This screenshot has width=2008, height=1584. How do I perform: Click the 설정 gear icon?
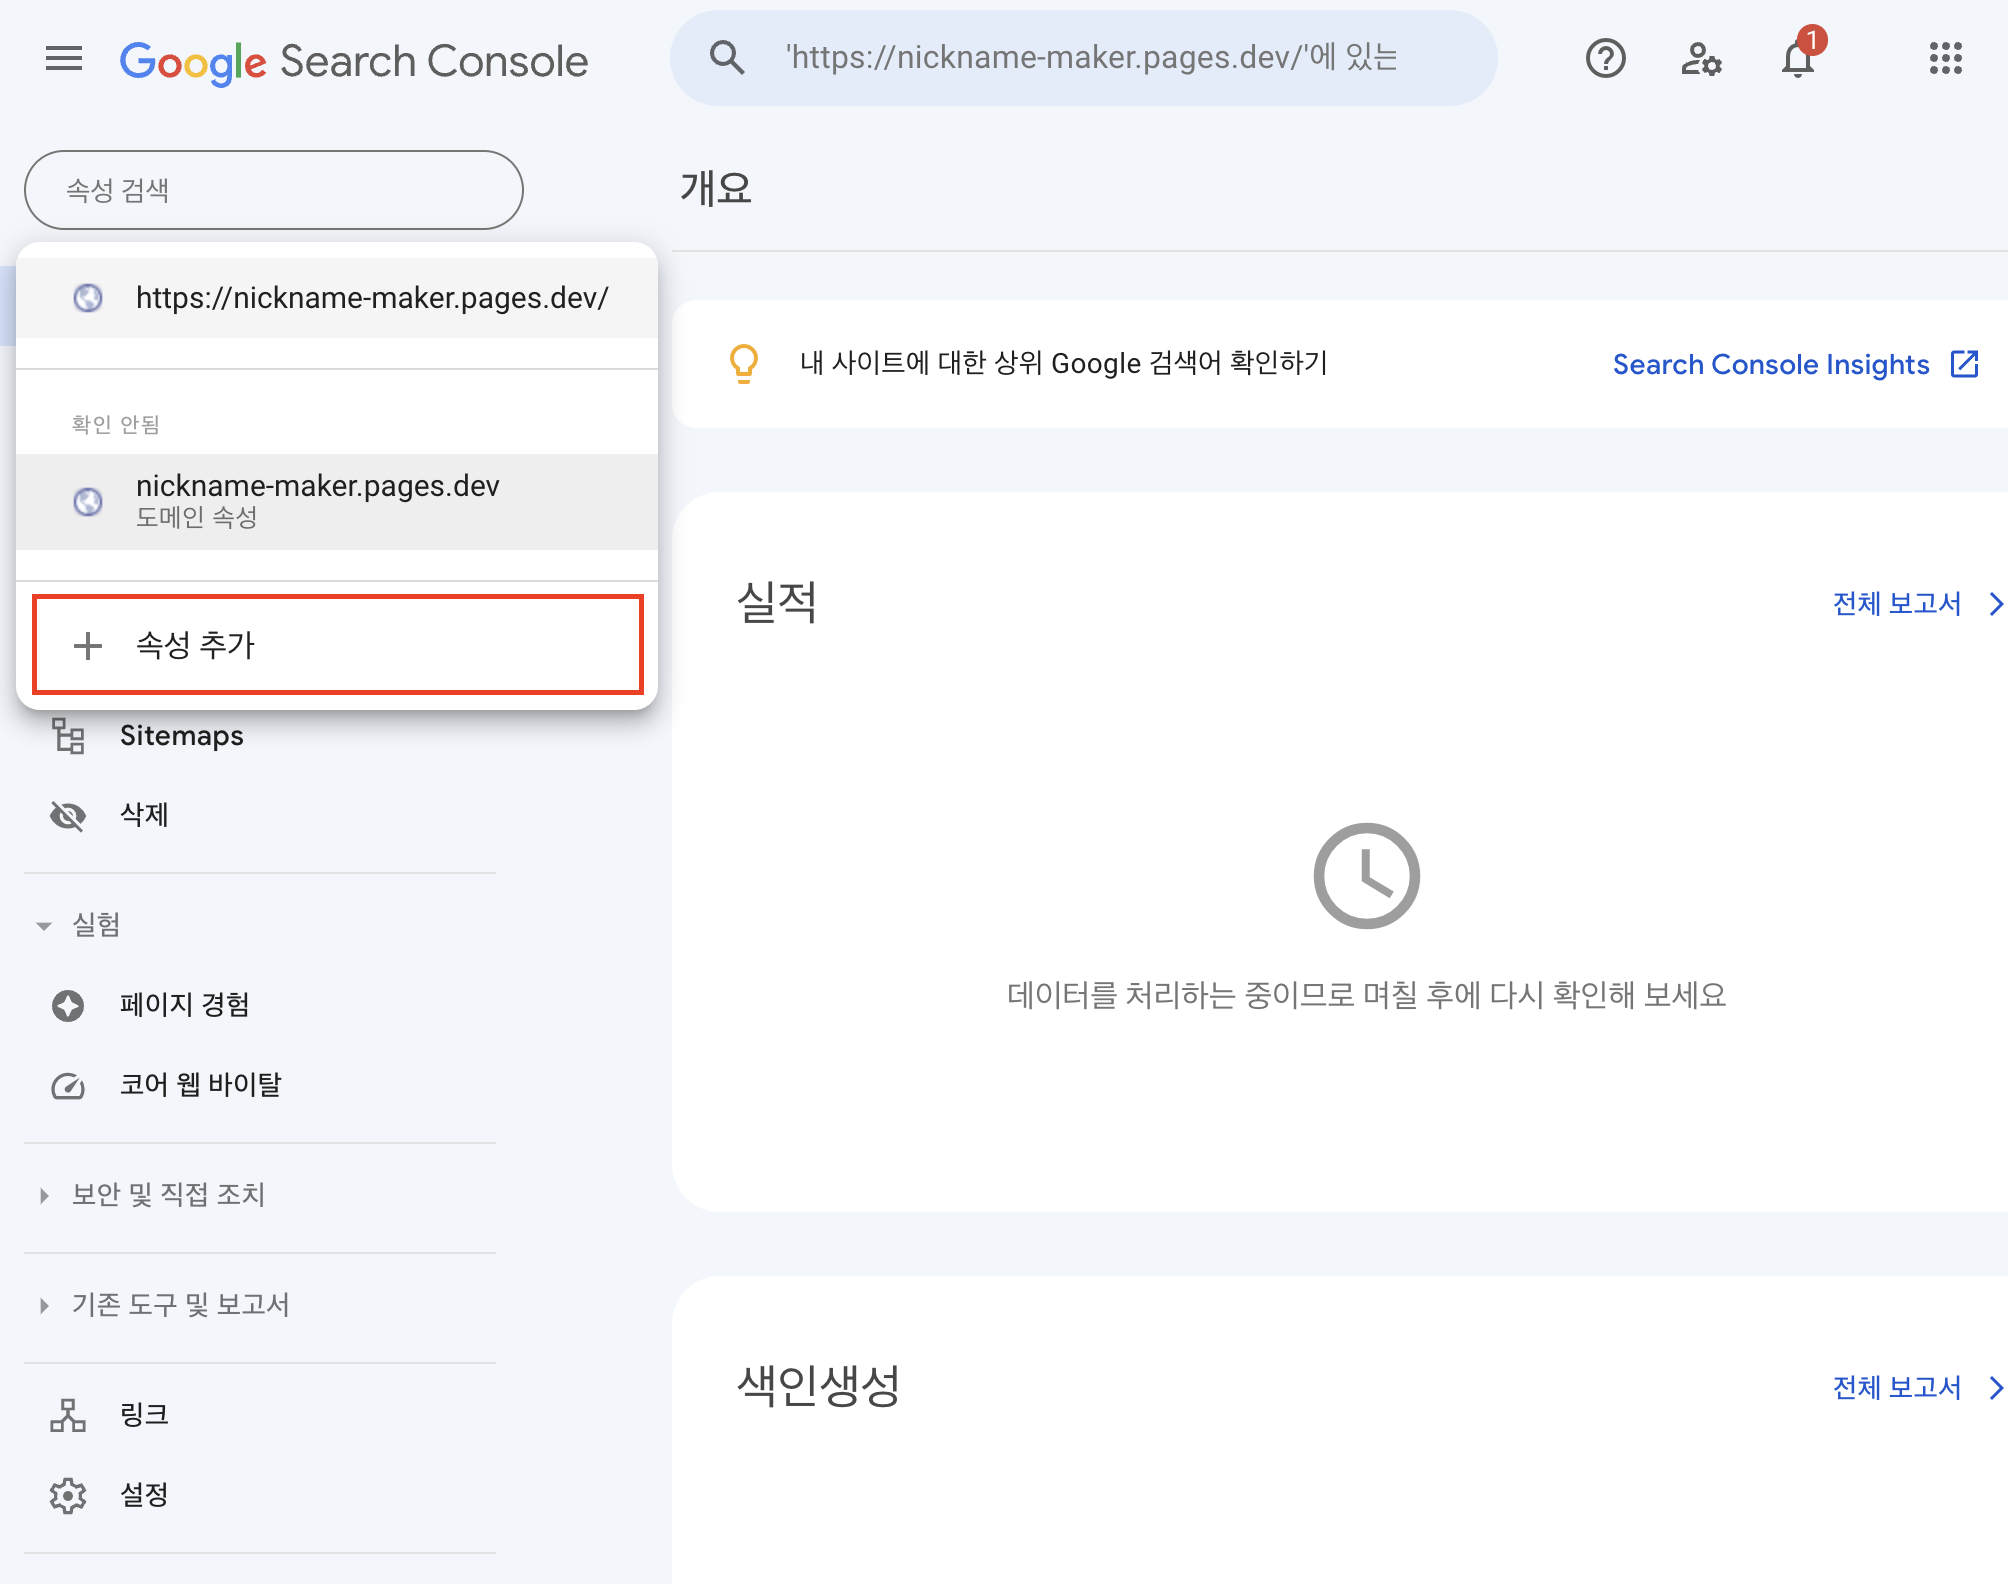68,1495
